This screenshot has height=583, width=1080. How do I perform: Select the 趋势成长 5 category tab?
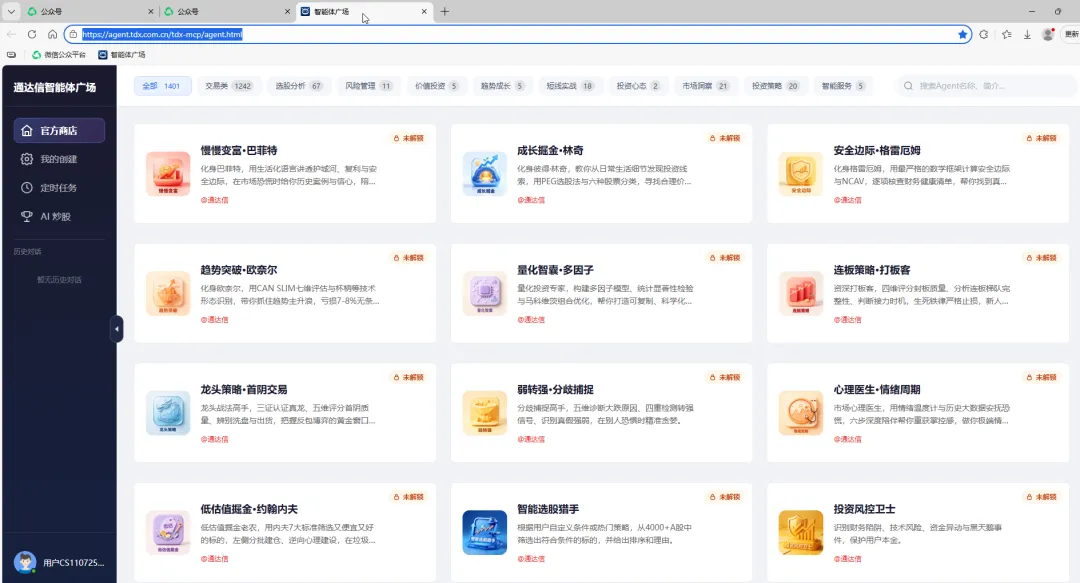coord(502,86)
